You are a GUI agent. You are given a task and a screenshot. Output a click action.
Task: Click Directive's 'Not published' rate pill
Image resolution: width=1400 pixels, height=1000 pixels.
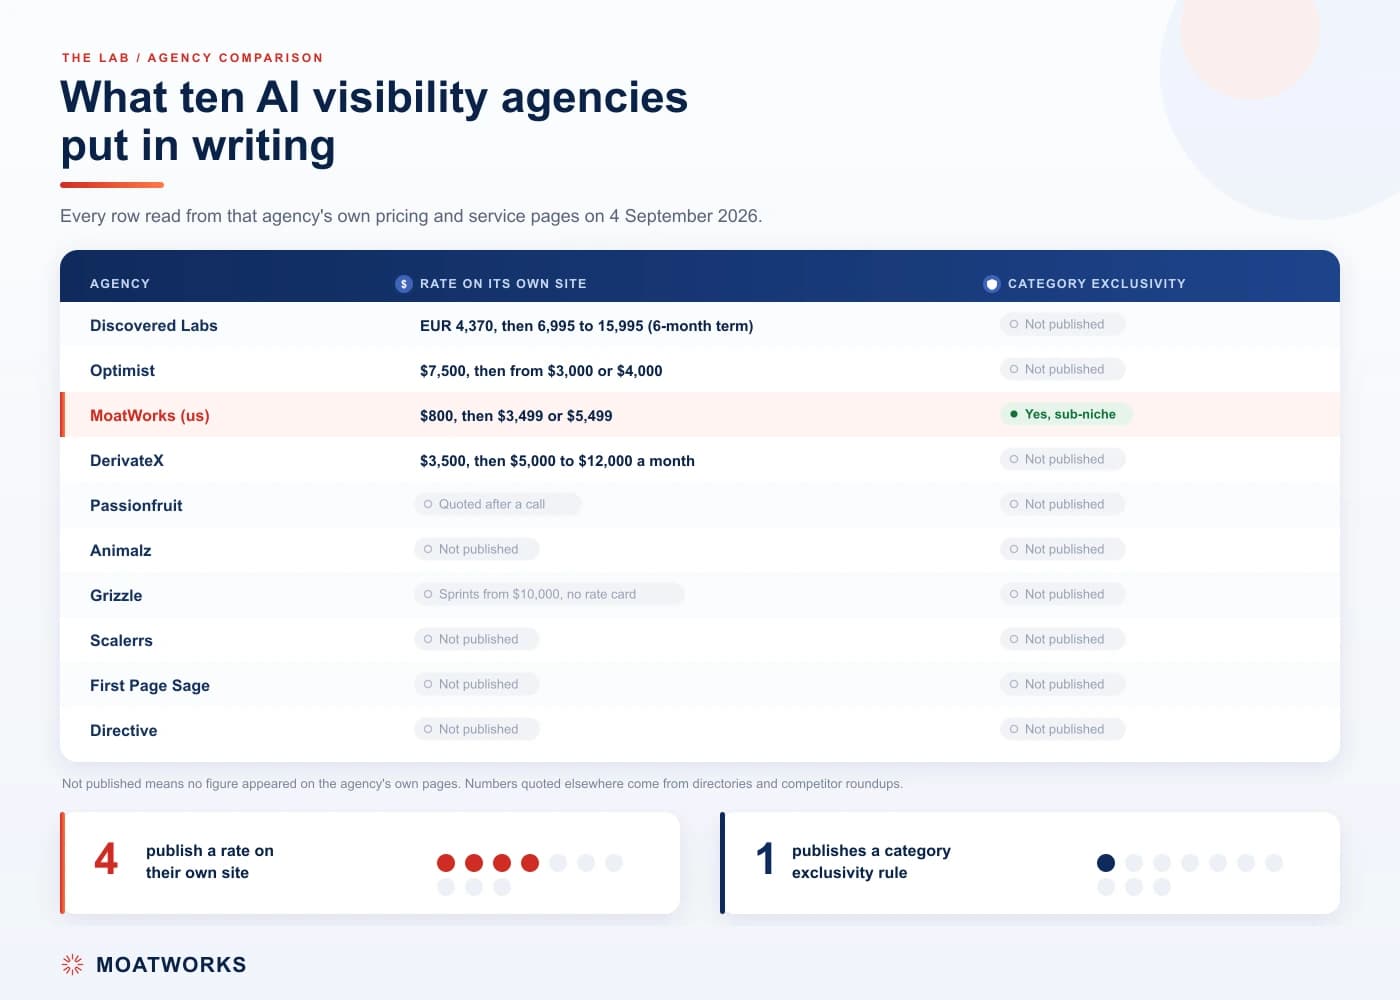point(476,729)
